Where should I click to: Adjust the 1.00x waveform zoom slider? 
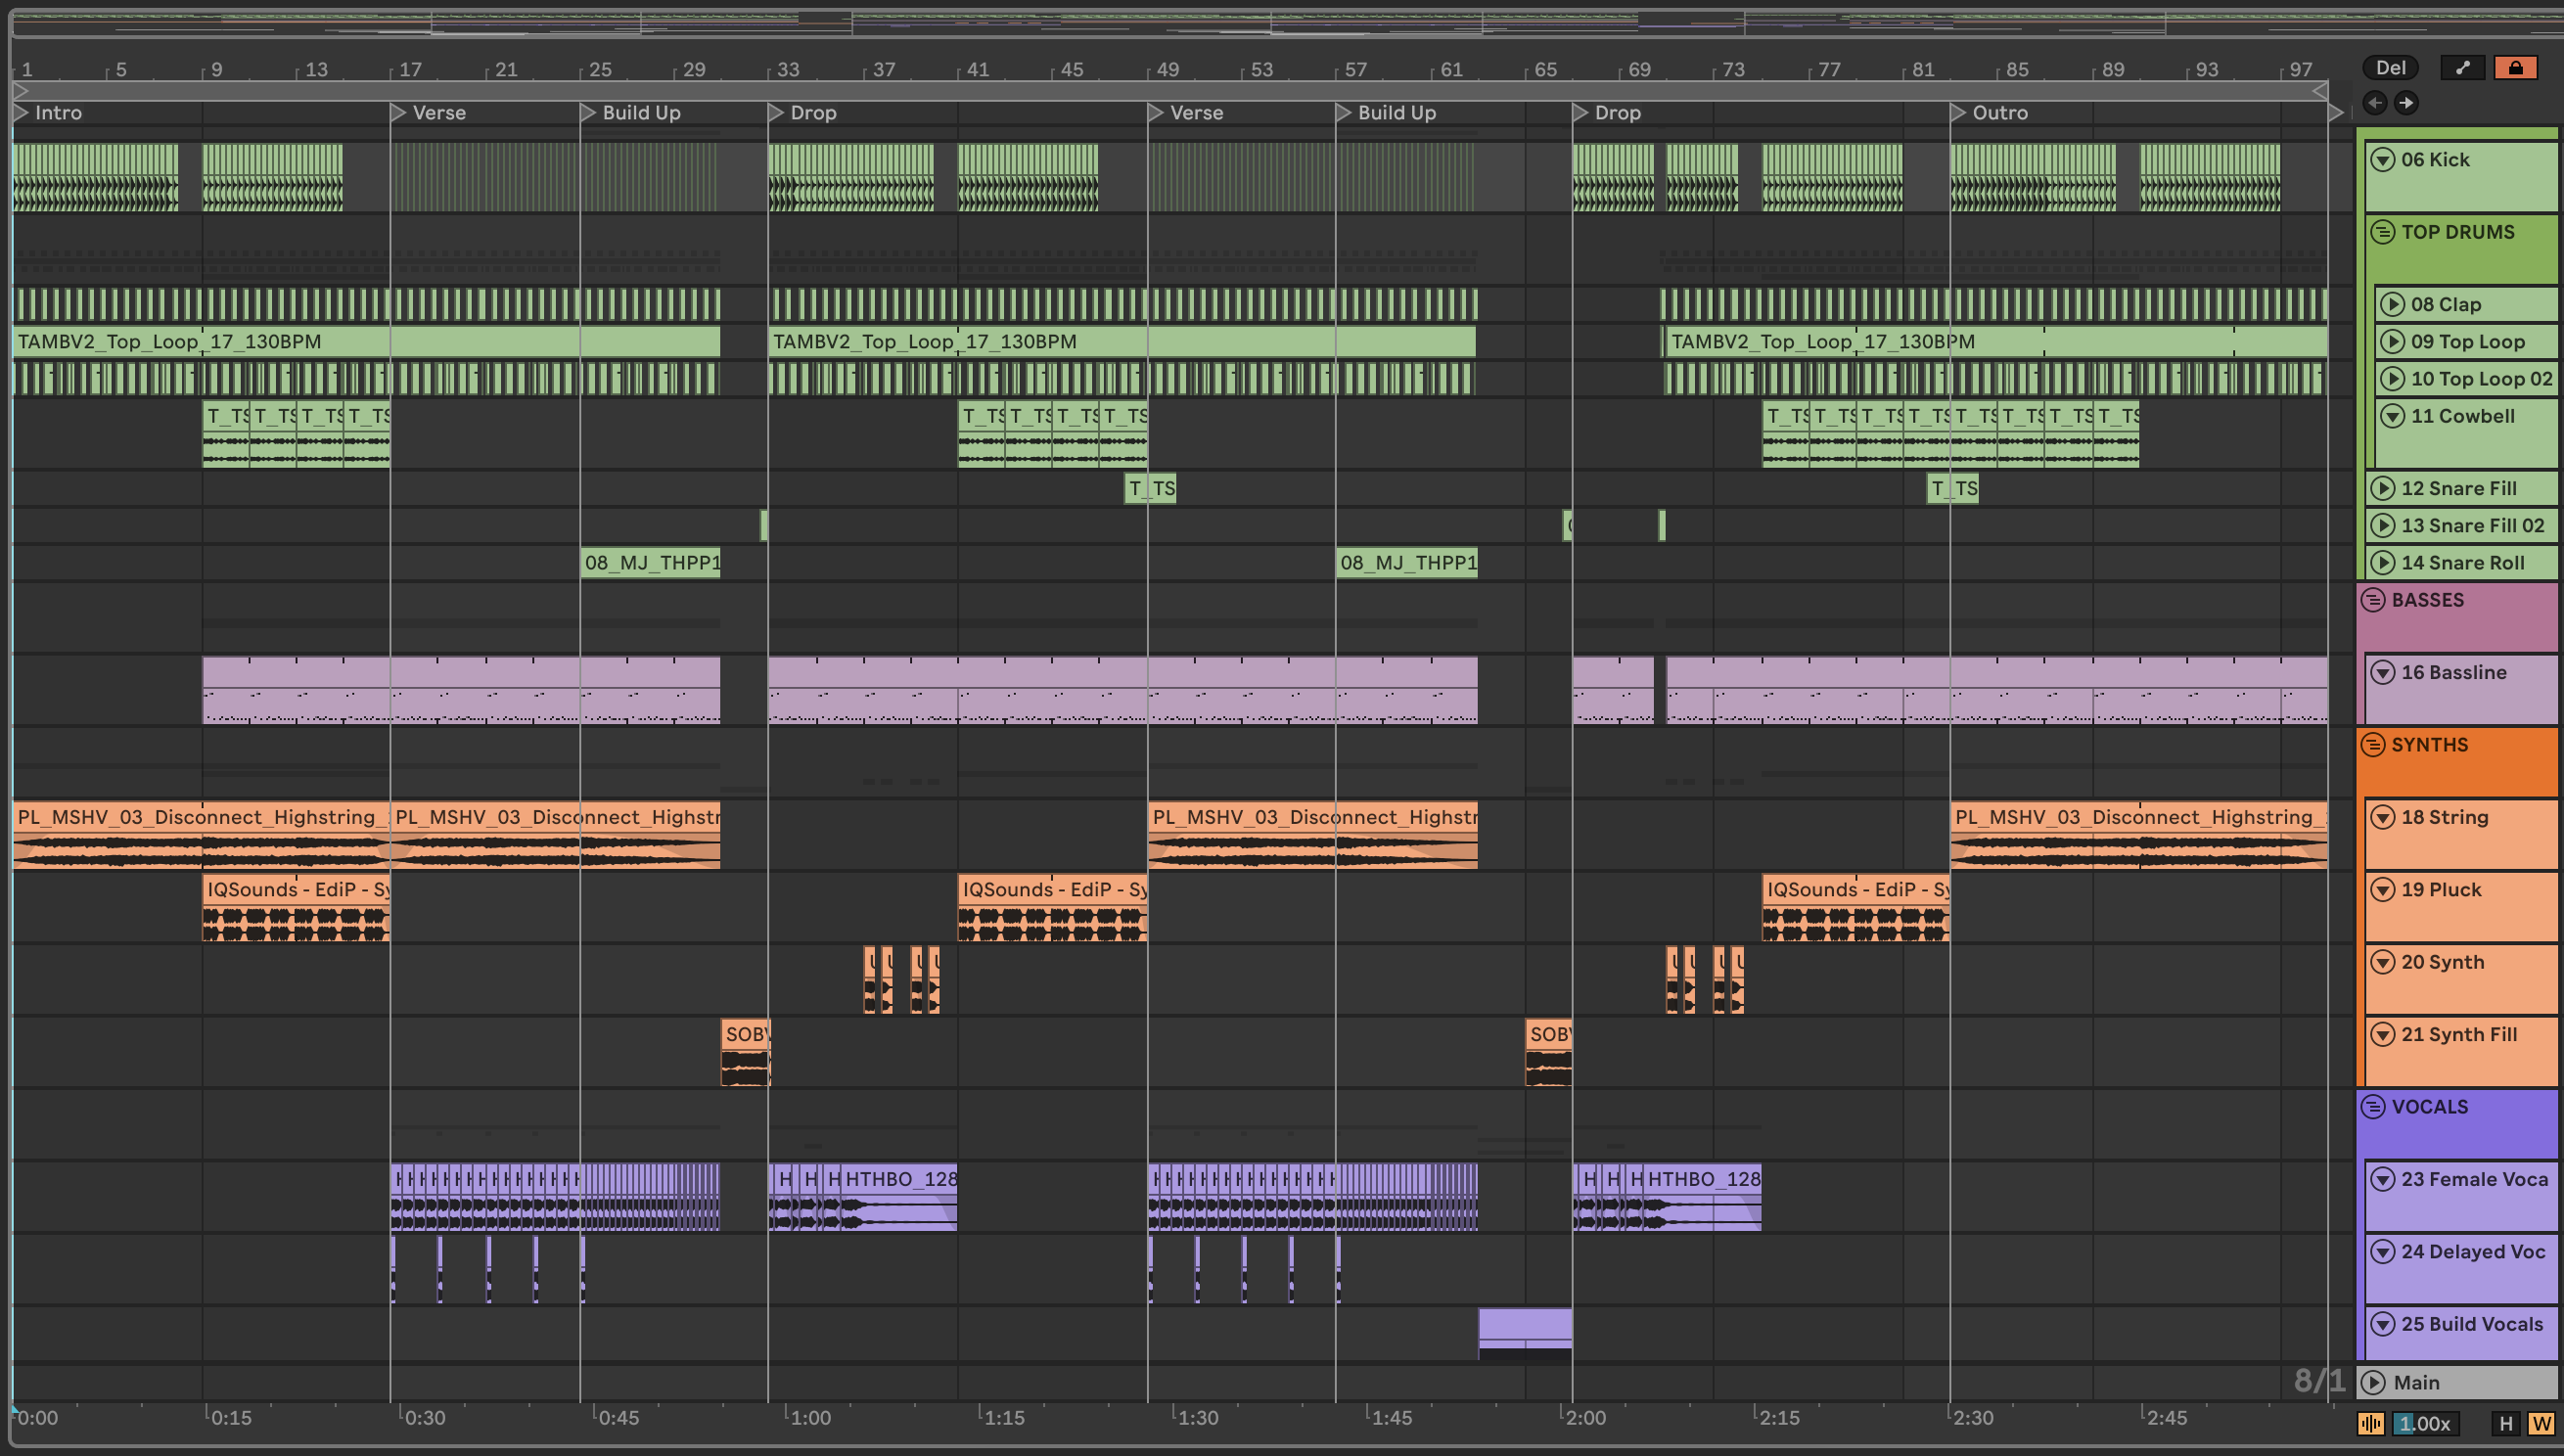(2426, 1423)
